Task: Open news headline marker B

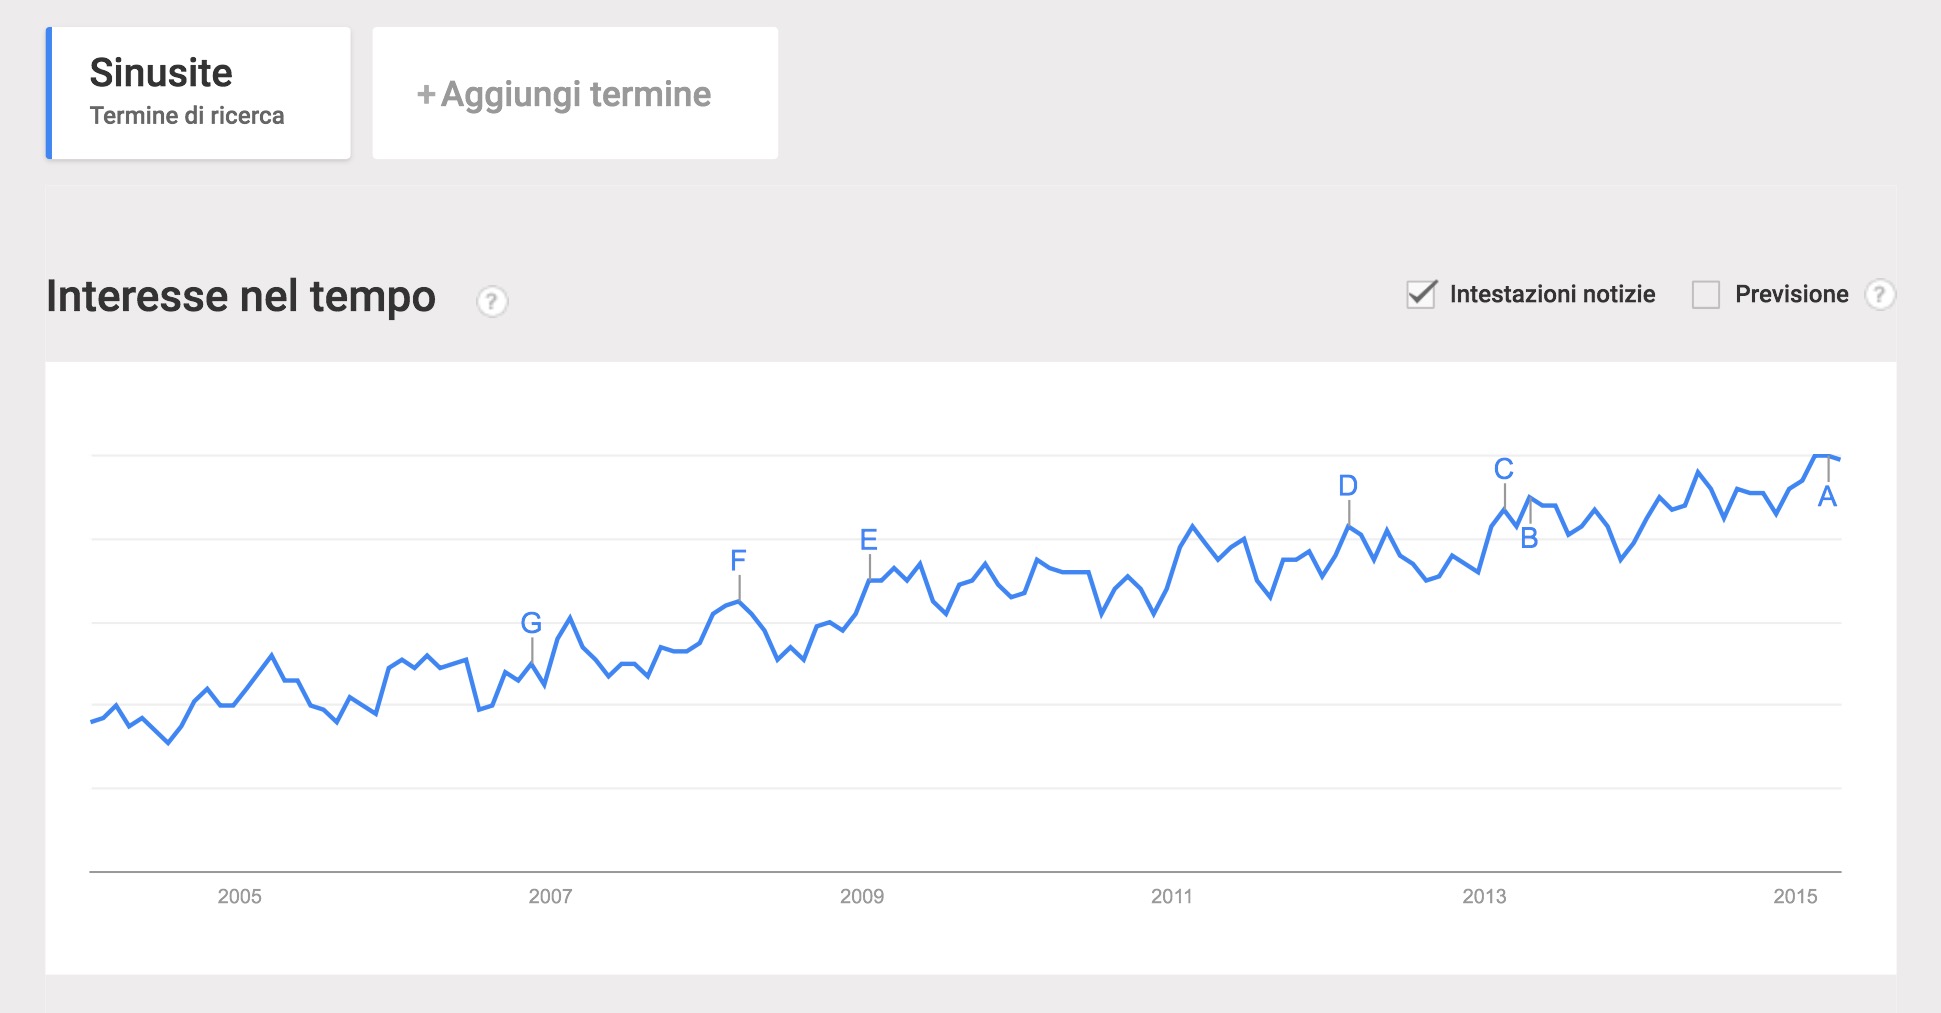Action: pyautogui.click(x=1529, y=538)
